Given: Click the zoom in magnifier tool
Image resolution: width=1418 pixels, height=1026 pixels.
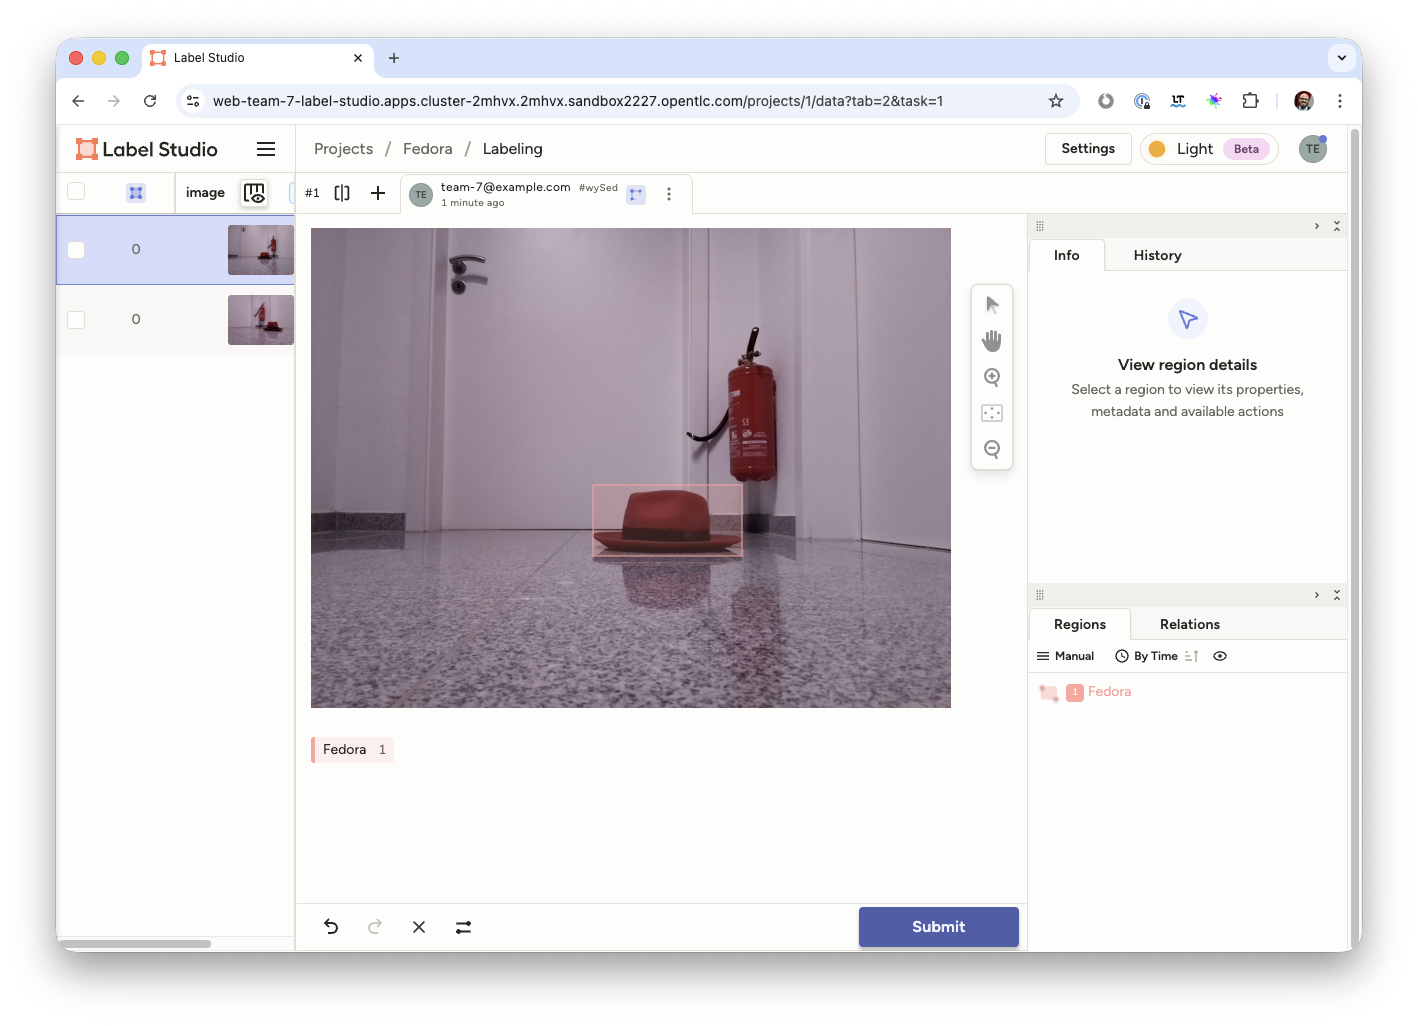Looking at the screenshot, I should point(991,377).
